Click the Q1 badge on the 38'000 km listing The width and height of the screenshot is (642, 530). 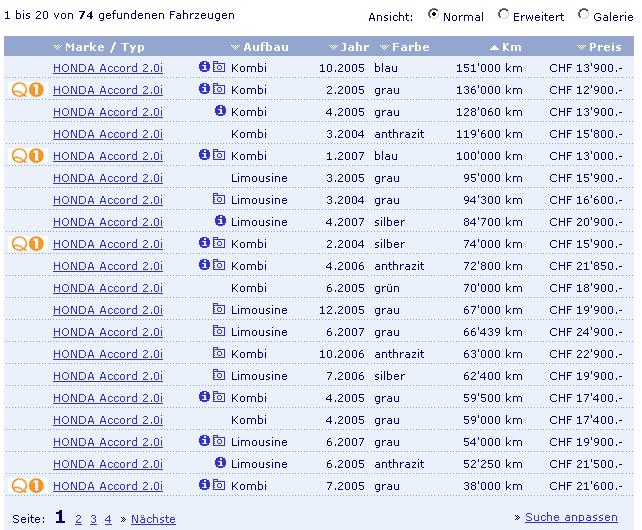(27, 486)
